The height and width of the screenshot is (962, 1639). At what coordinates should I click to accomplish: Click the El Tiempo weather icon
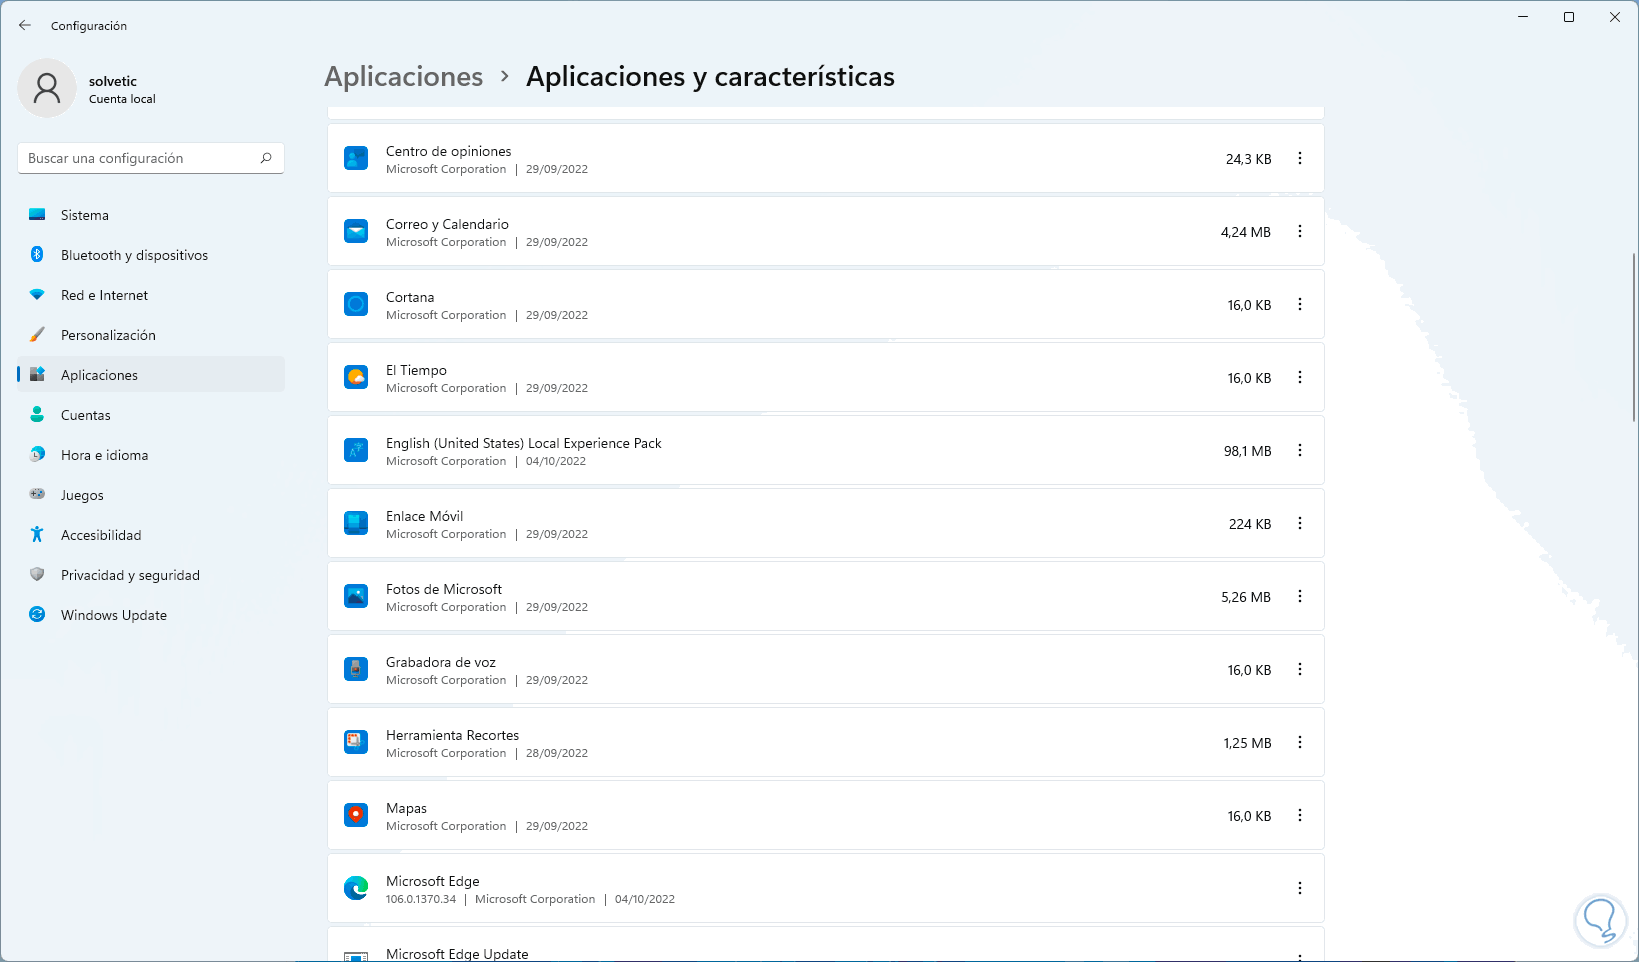pos(356,377)
